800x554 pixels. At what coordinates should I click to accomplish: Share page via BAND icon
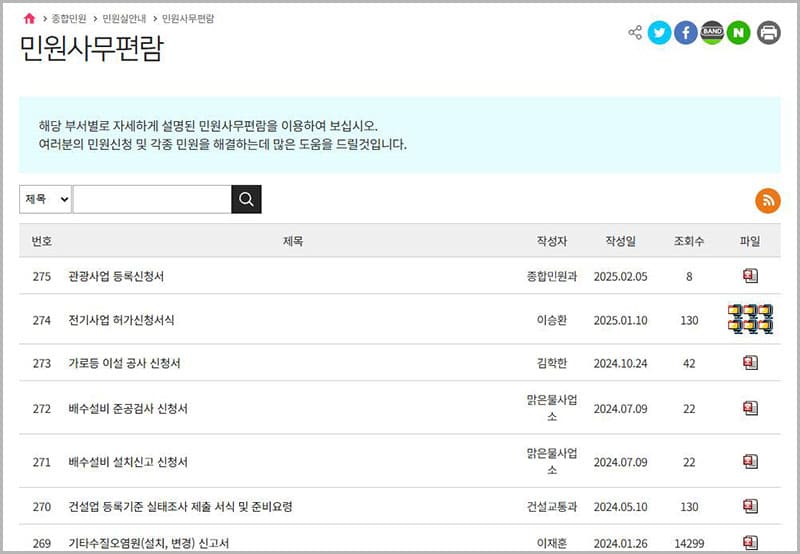(712, 33)
